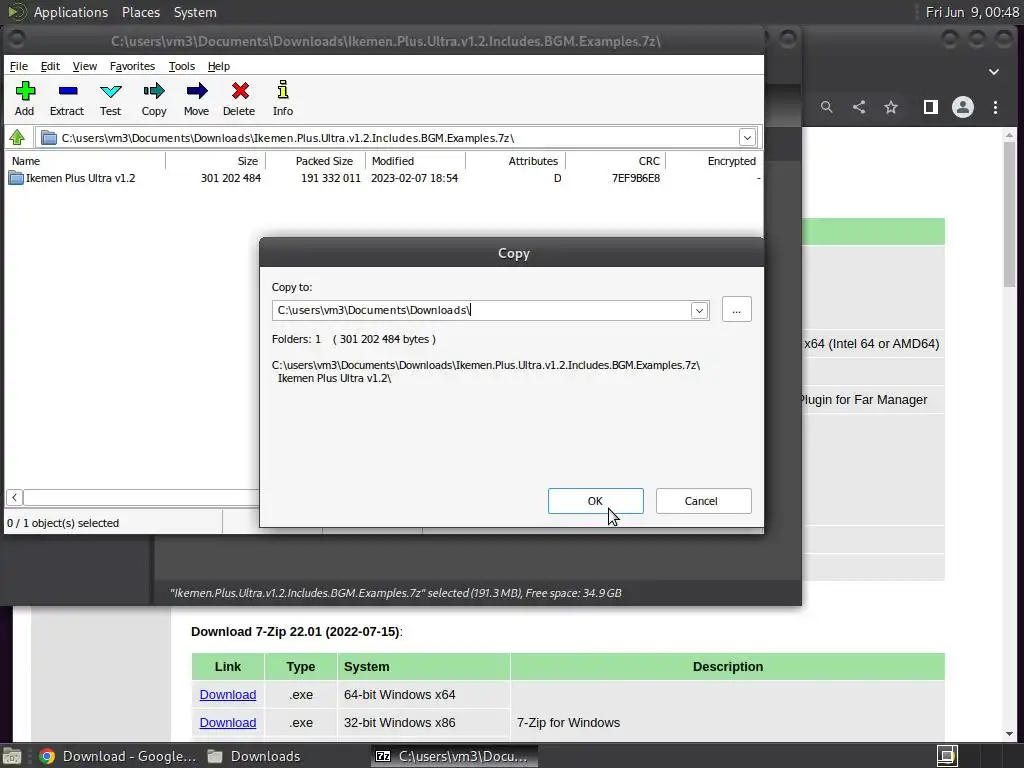Sort by Attributes column header

click(515, 161)
